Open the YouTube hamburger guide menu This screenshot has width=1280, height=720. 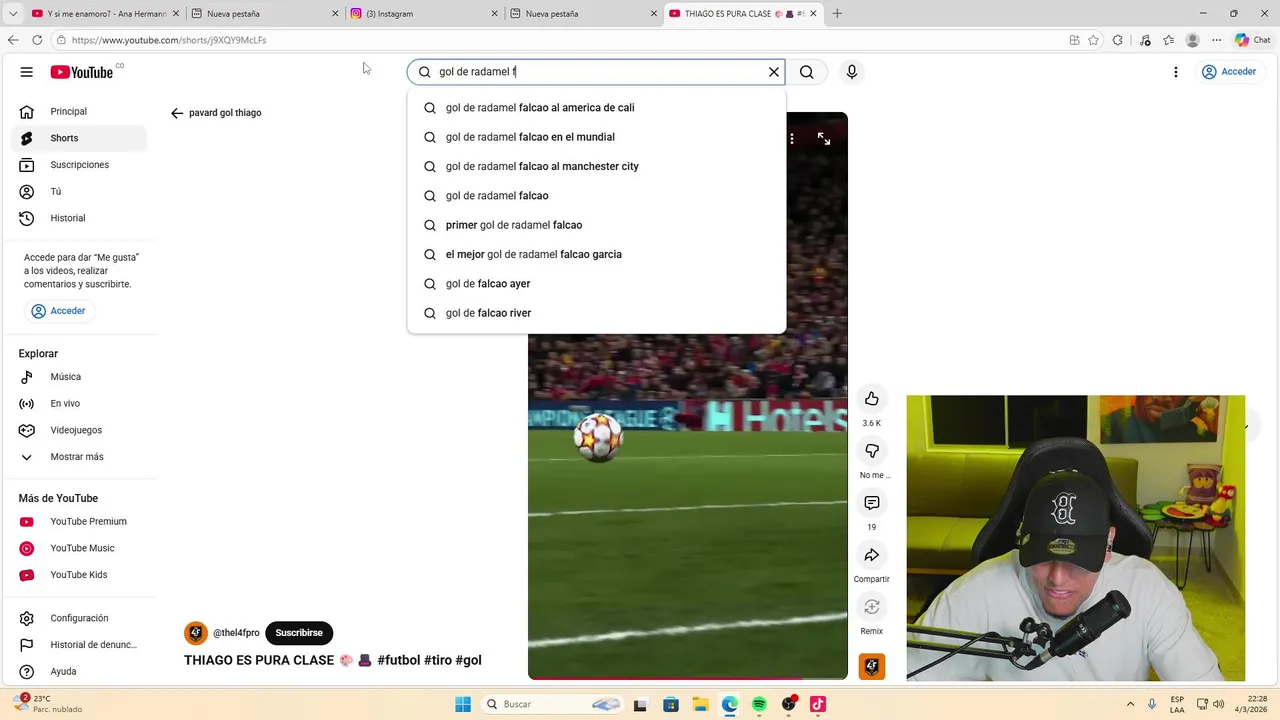coord(27,72)
